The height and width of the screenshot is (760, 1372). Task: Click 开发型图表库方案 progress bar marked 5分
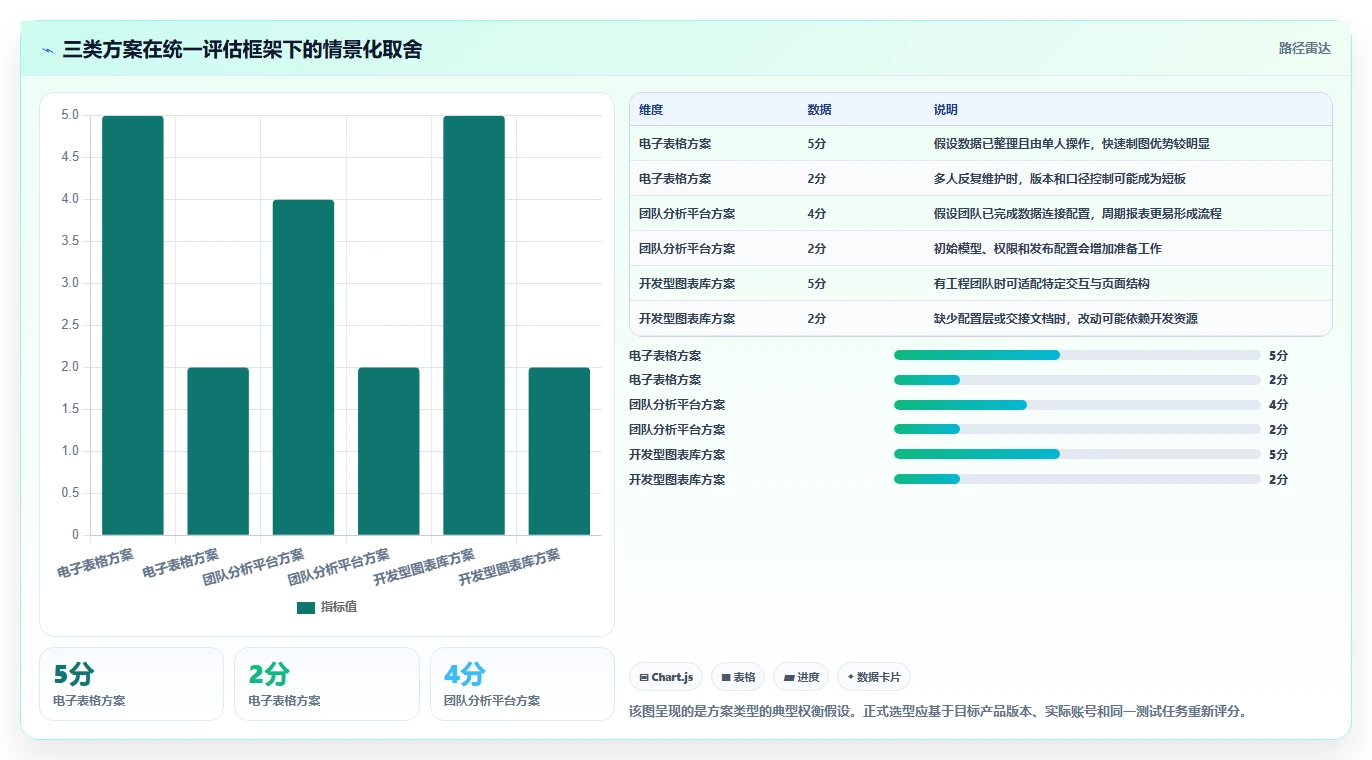[1077, 455]
